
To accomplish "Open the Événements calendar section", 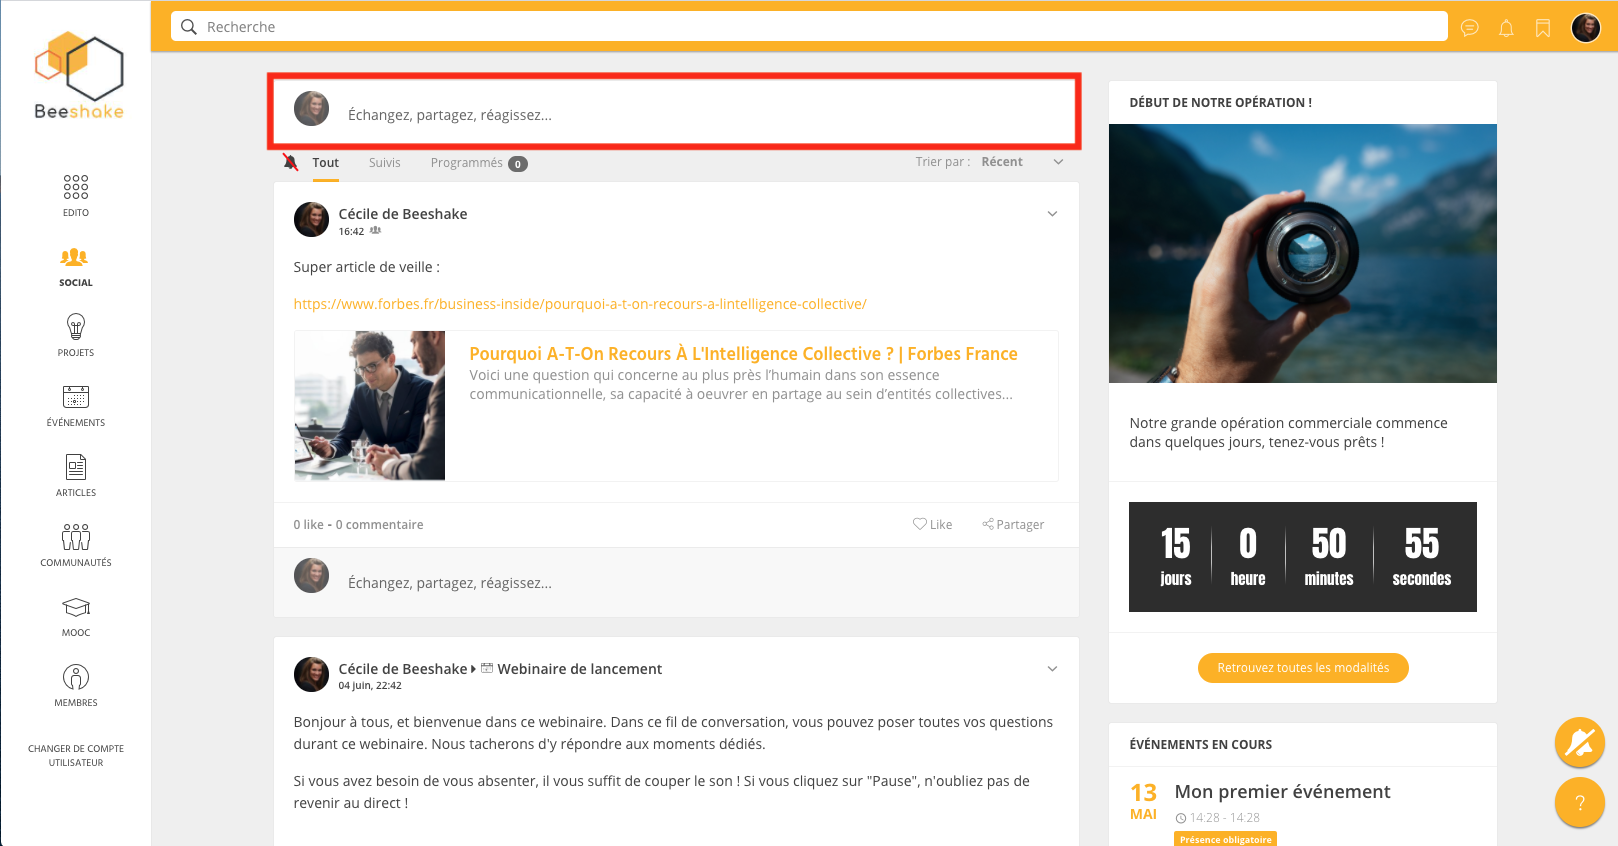I will click(76, 405).
